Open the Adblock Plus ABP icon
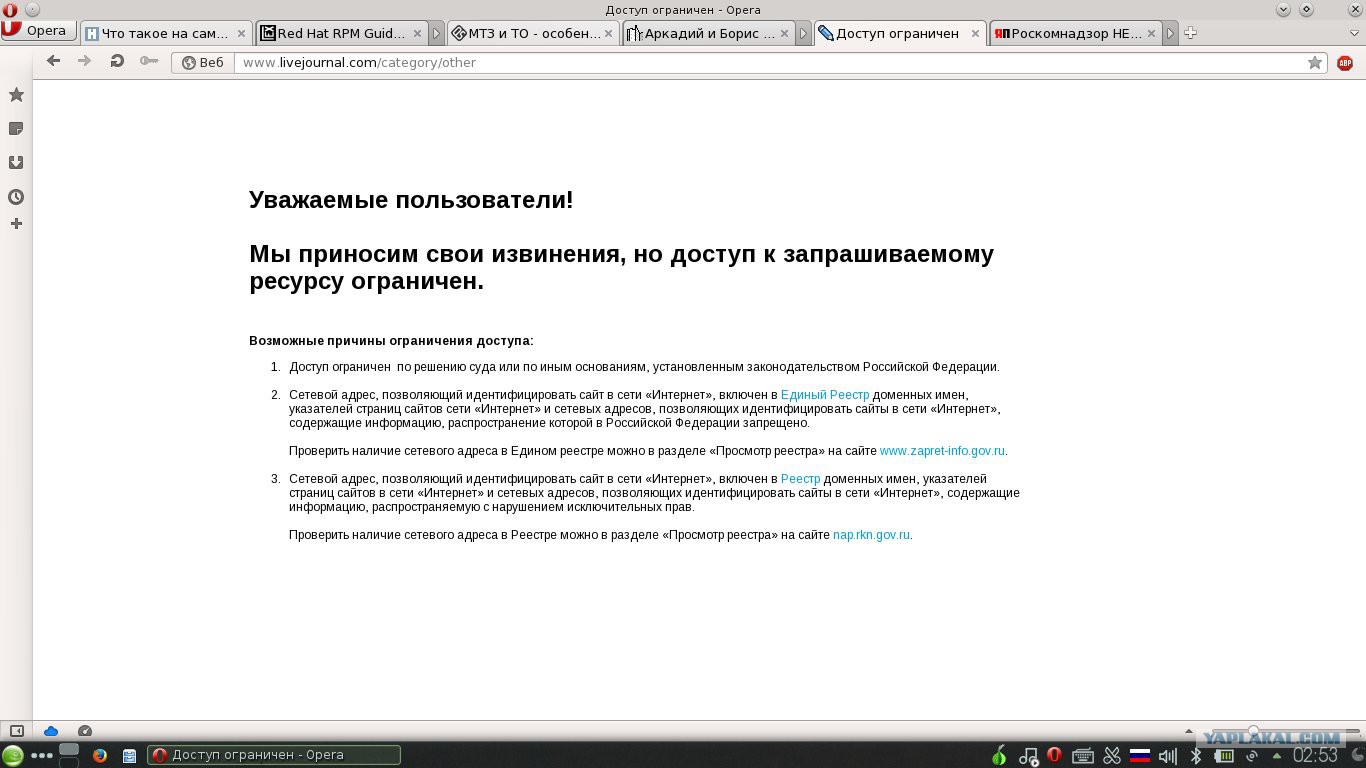 click(1345, 63)
